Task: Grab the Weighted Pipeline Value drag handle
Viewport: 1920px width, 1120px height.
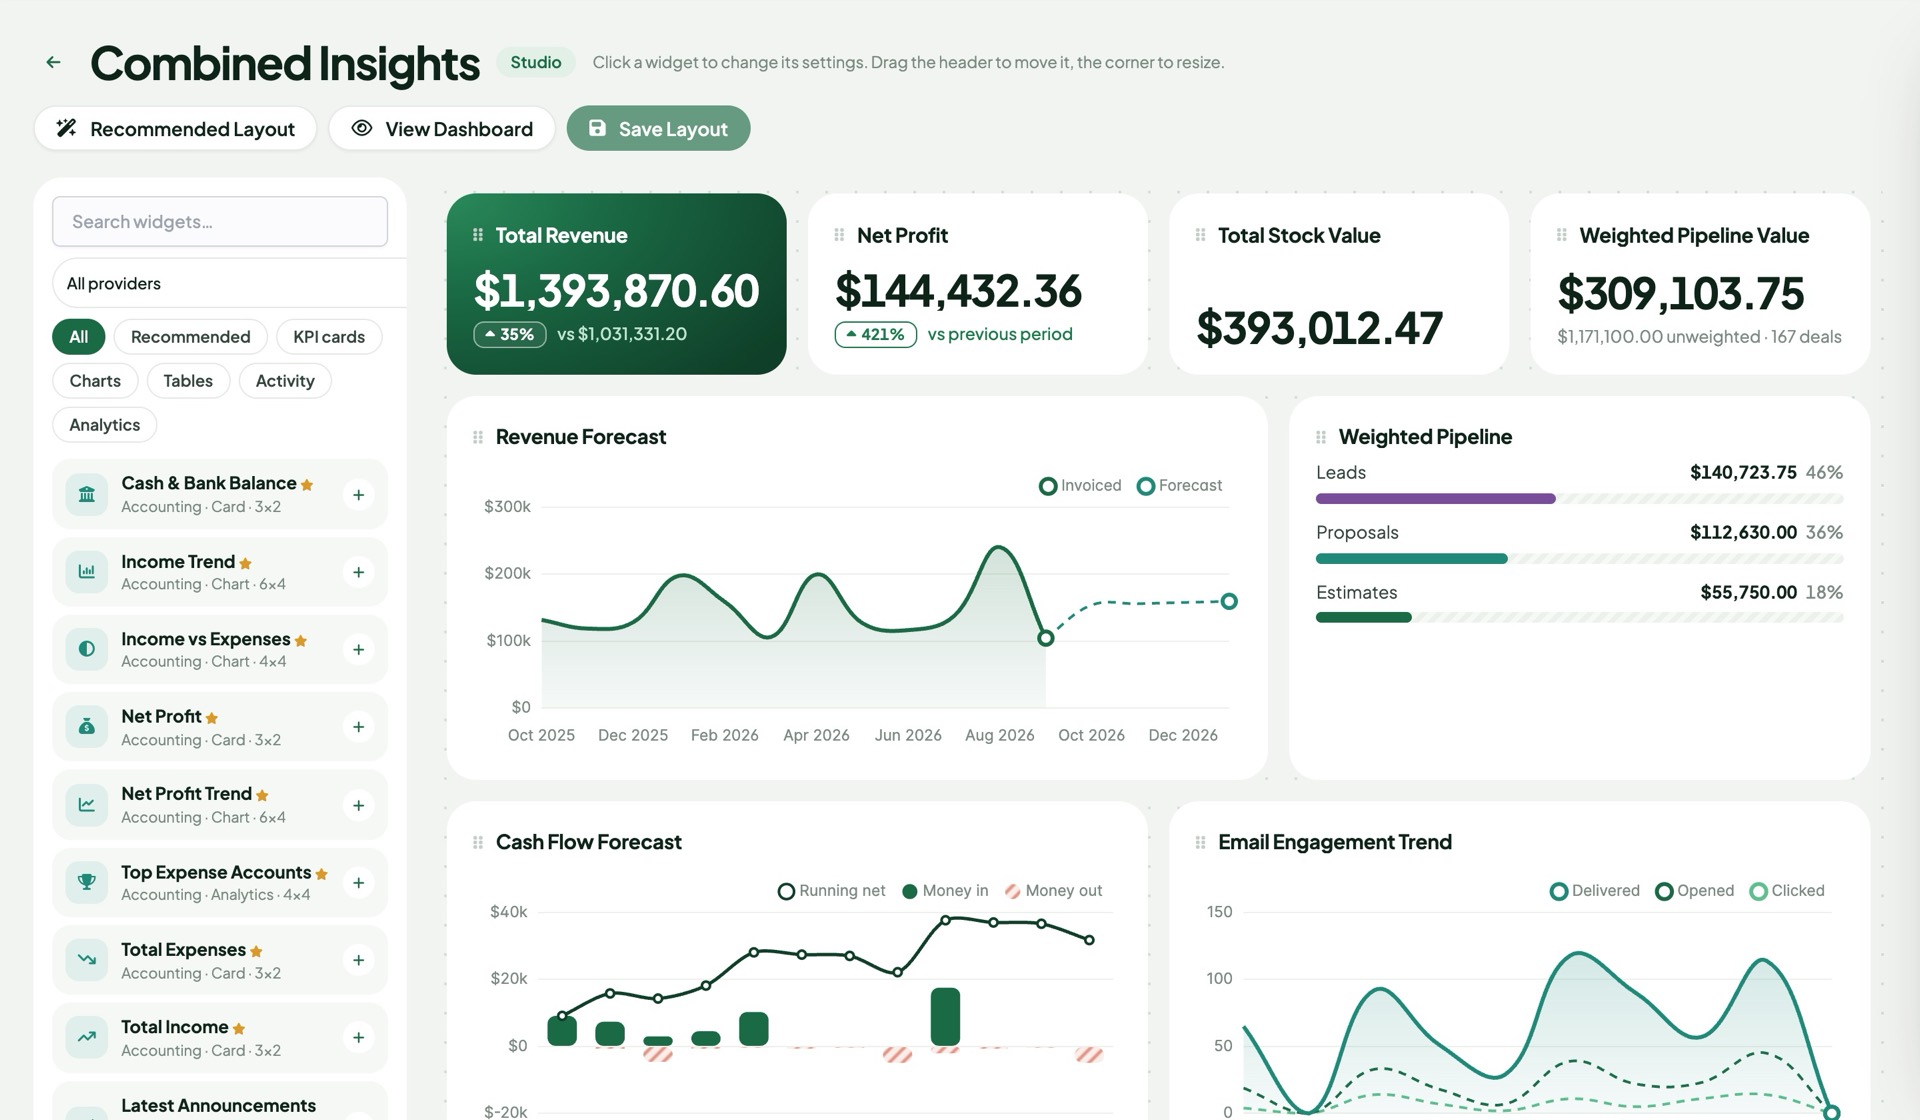Action: pos(1561,235)
